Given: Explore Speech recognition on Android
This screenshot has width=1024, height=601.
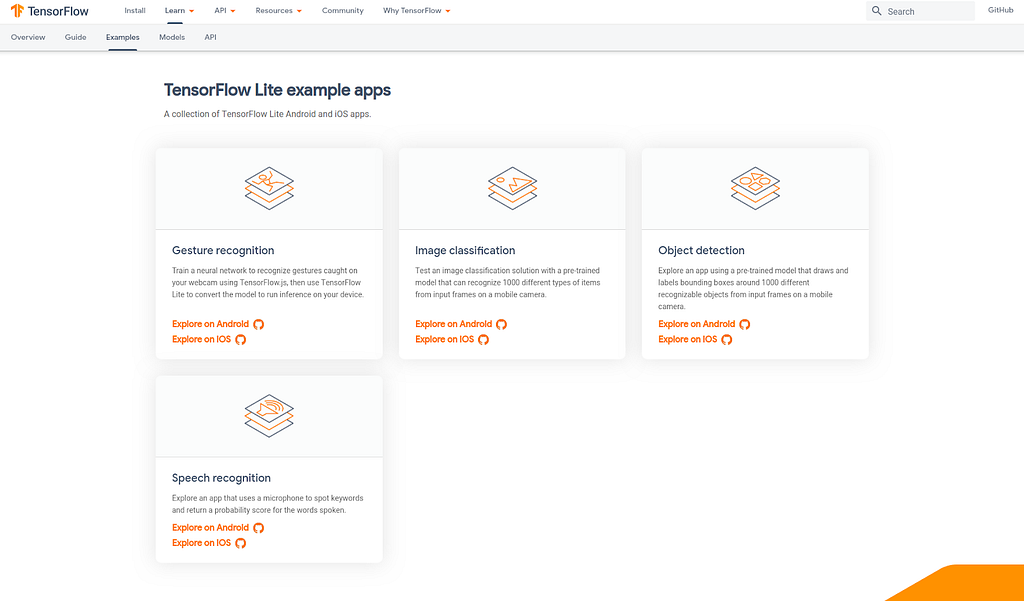Looking at the screenshot, I should [x=210, y=528].
